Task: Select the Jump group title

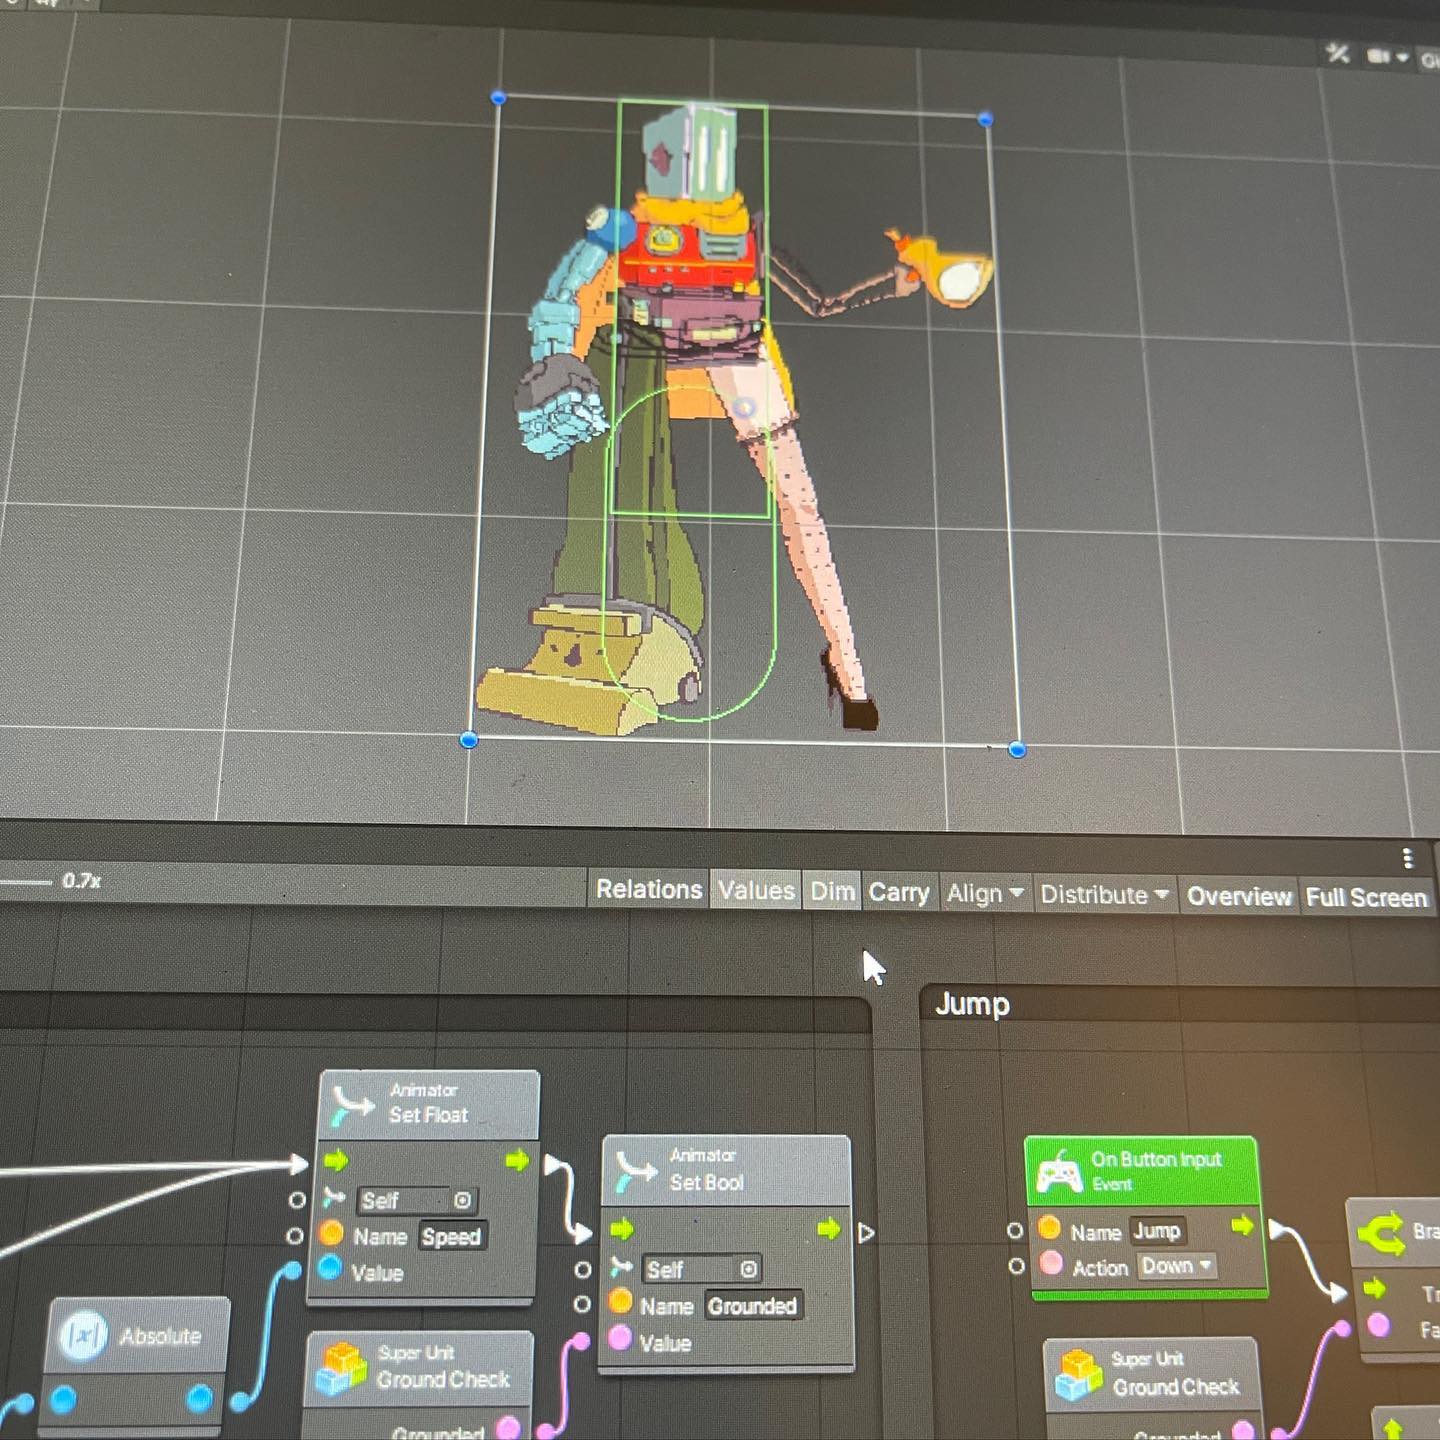Action: pos(972,1004)
